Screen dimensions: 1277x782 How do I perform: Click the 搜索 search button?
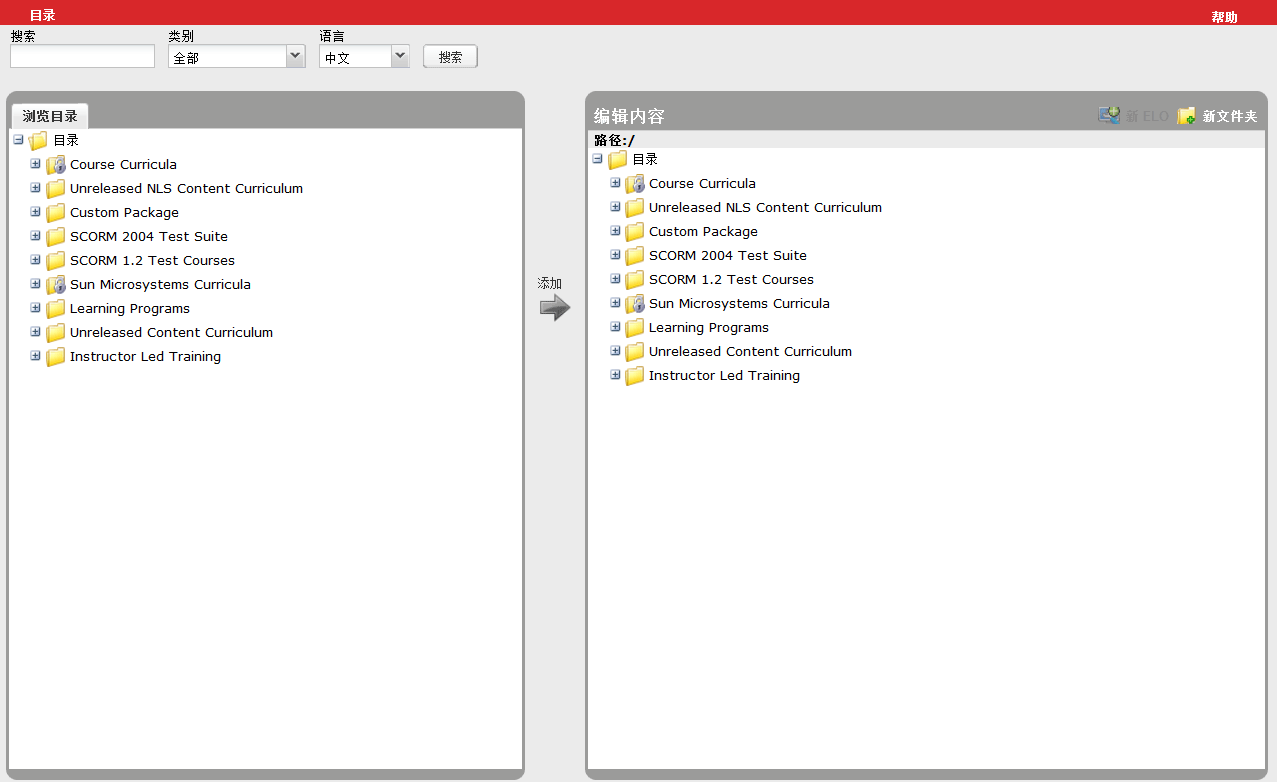pos(449,56)
